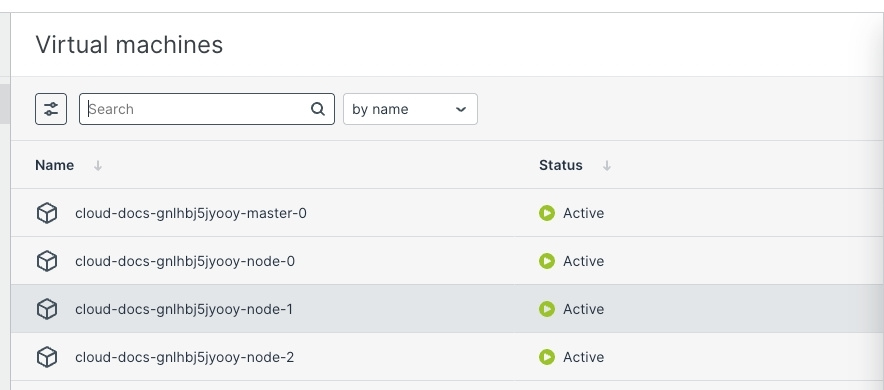884x390 pixels.
Task: Click the Virtual machines heading
Action: (x=129, y=45)
